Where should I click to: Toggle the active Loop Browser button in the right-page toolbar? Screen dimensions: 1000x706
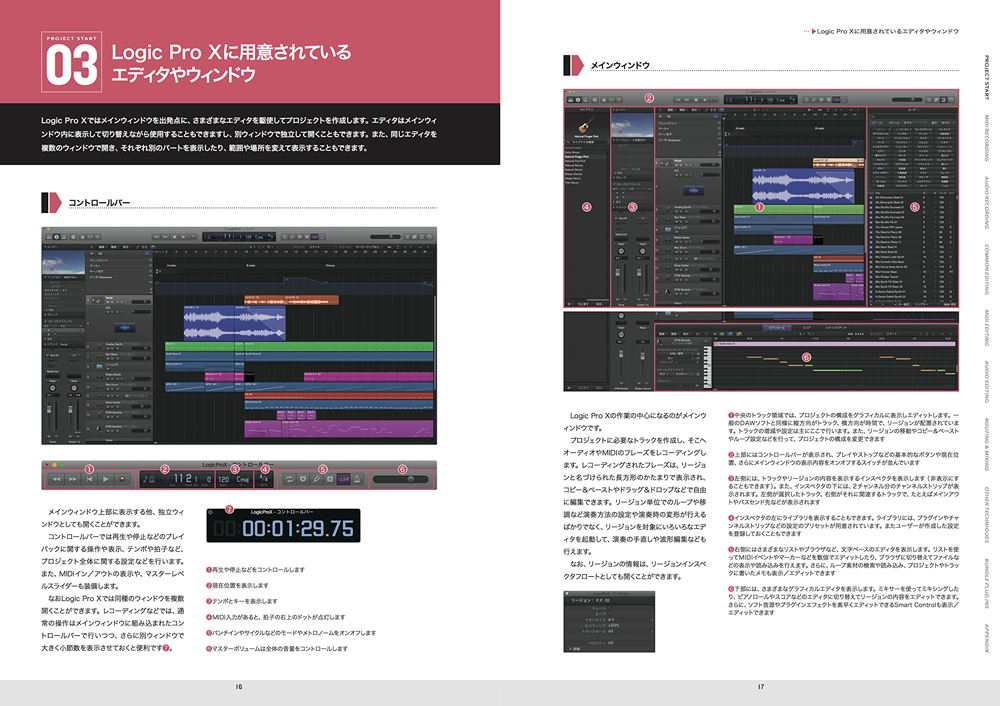pyautogui.click(x=943, y=100)
